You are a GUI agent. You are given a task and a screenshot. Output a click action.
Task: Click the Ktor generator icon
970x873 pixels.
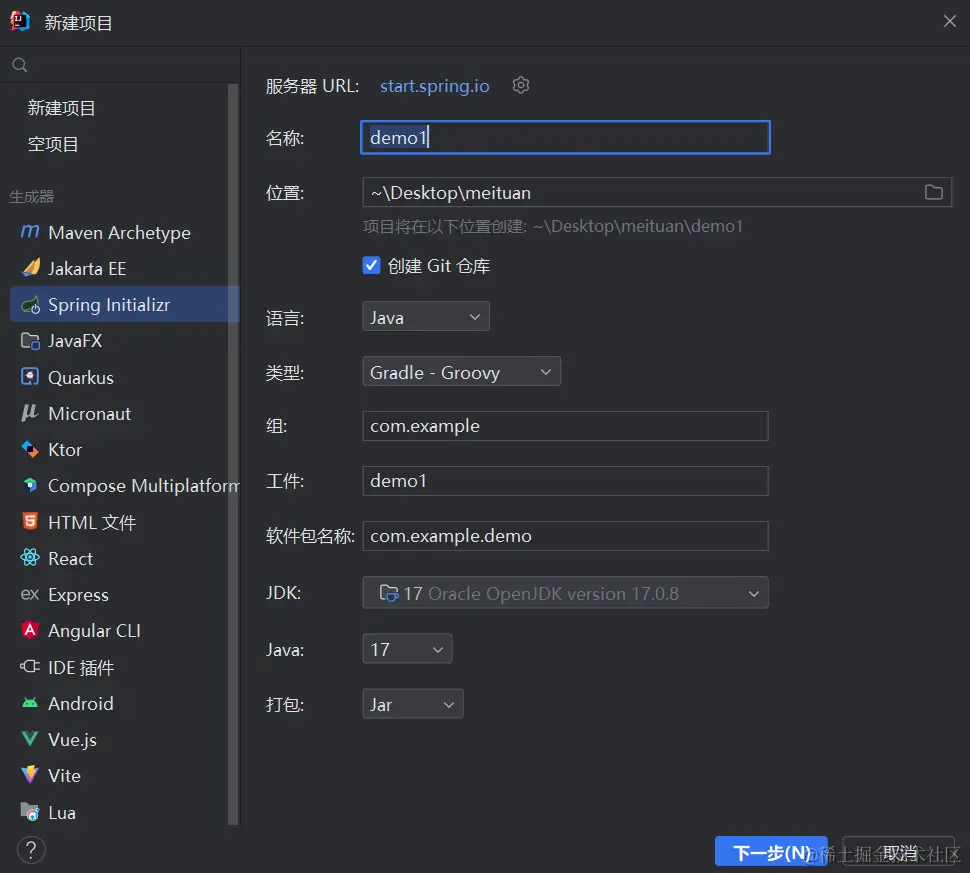[x=30, y=449]
